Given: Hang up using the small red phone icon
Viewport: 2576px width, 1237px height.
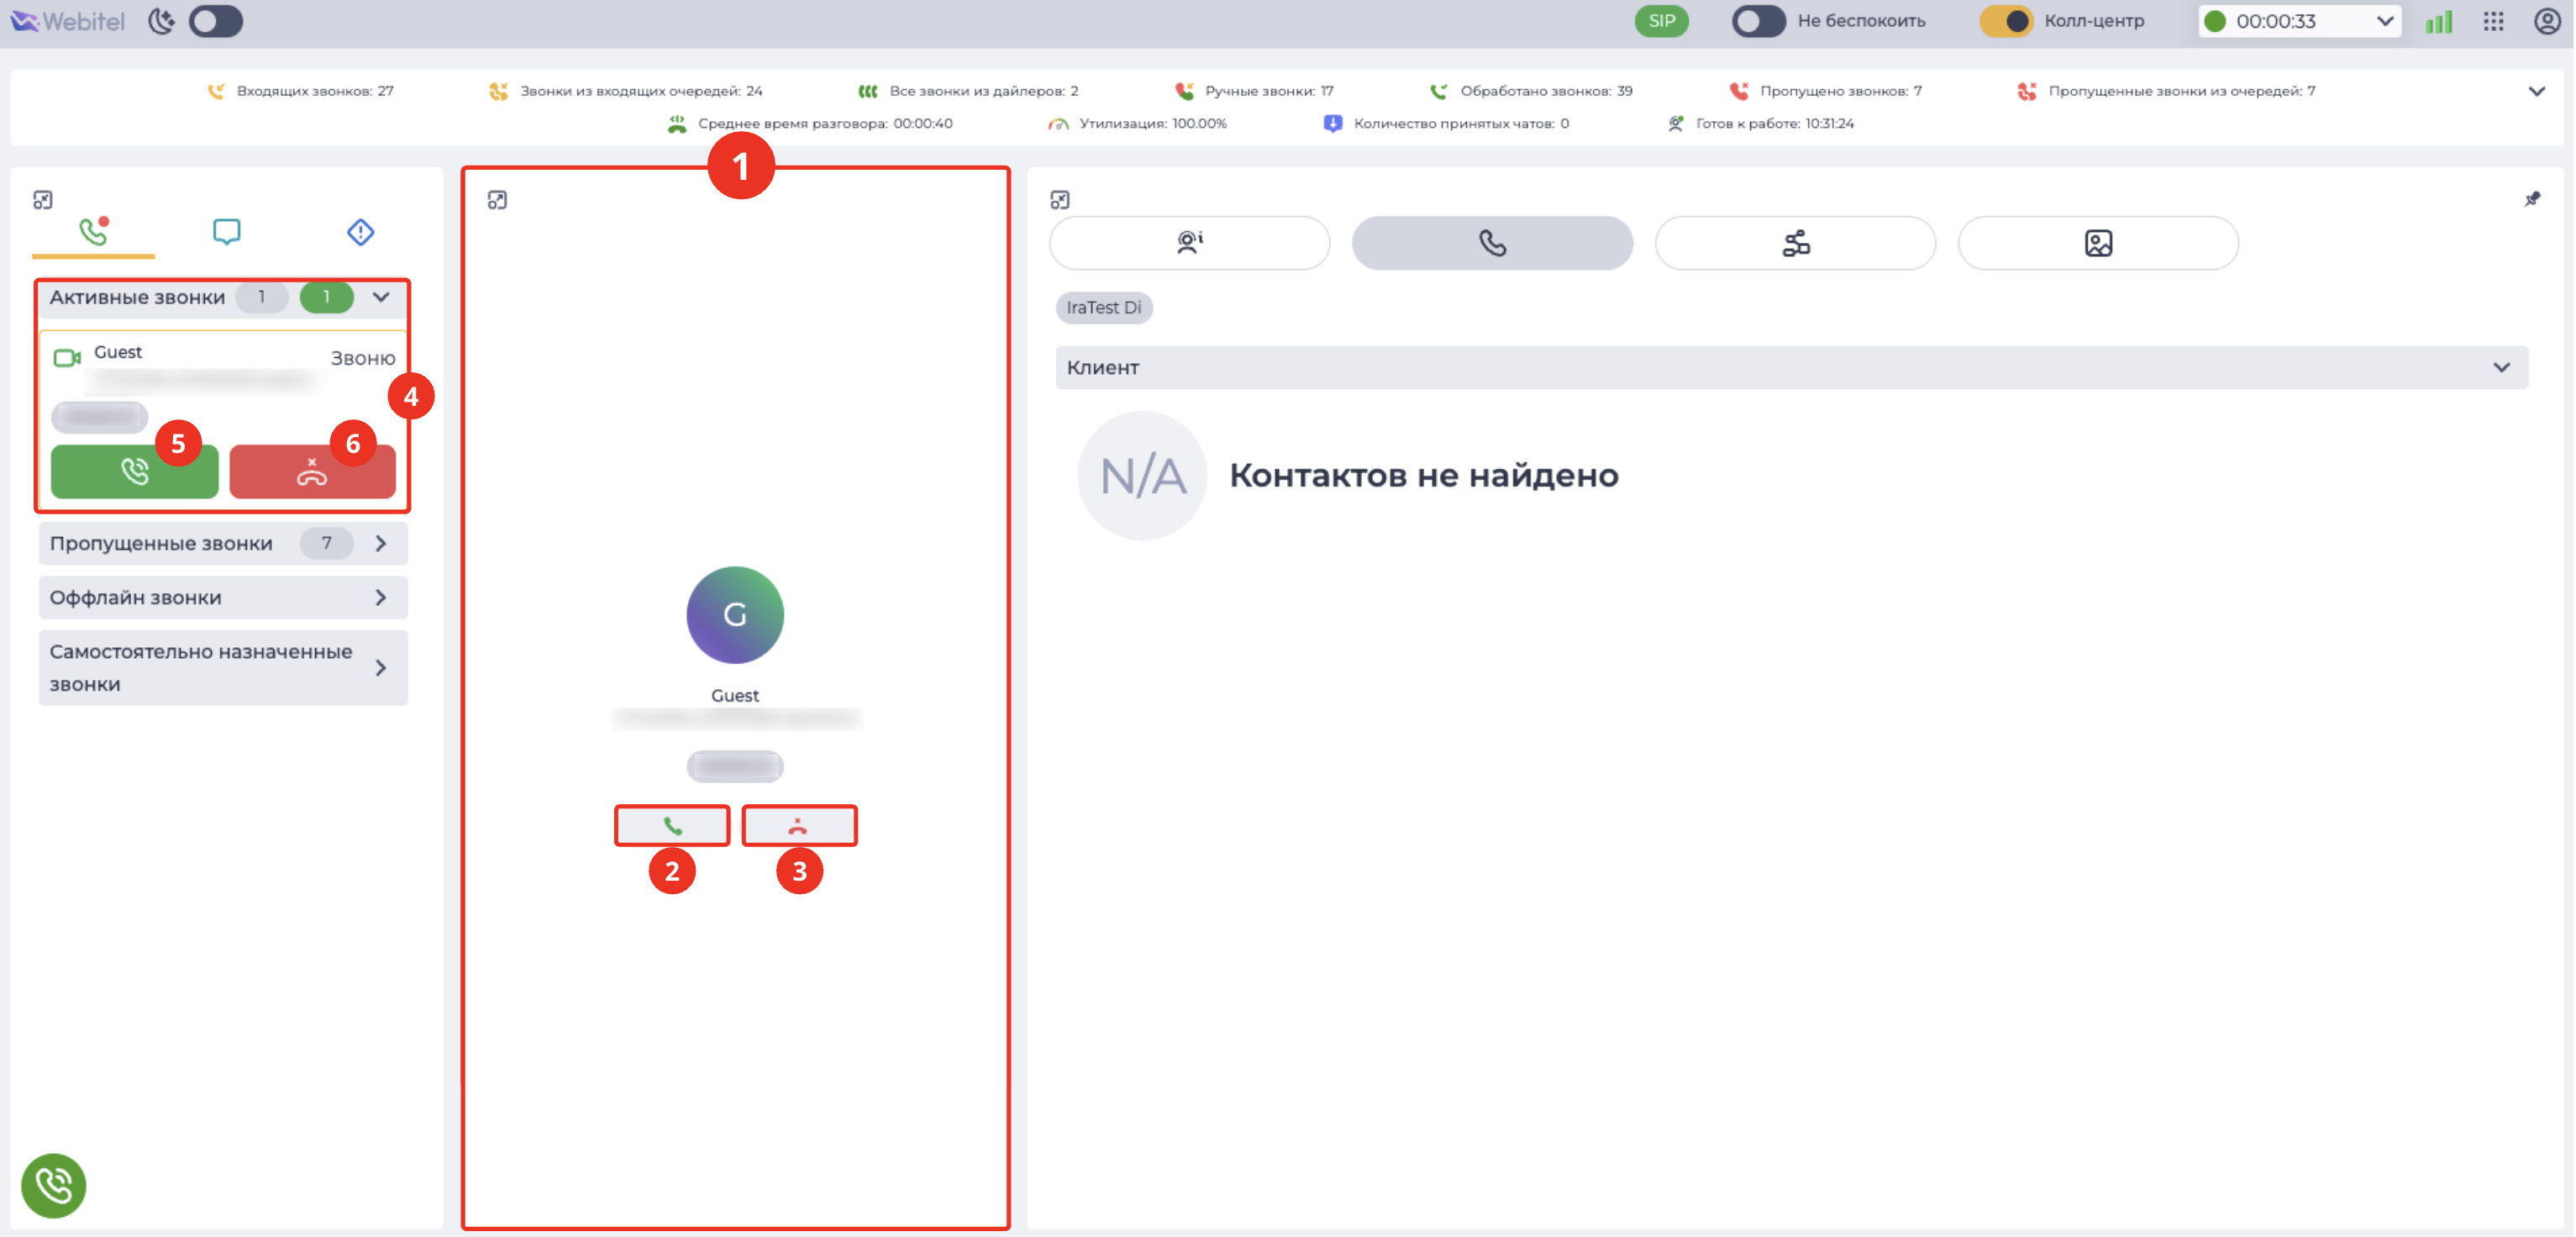Looking at the screenshot, I should 799,826.
